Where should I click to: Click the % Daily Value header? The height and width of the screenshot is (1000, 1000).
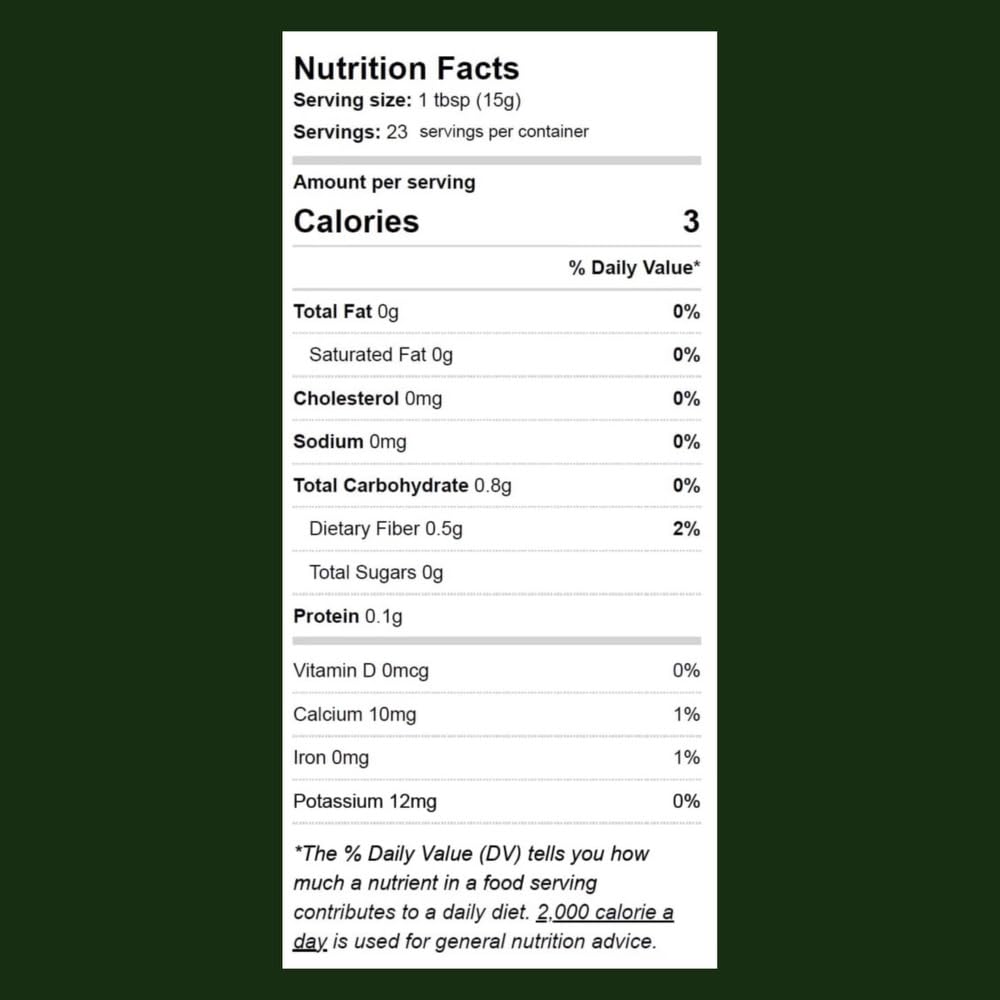635,268
